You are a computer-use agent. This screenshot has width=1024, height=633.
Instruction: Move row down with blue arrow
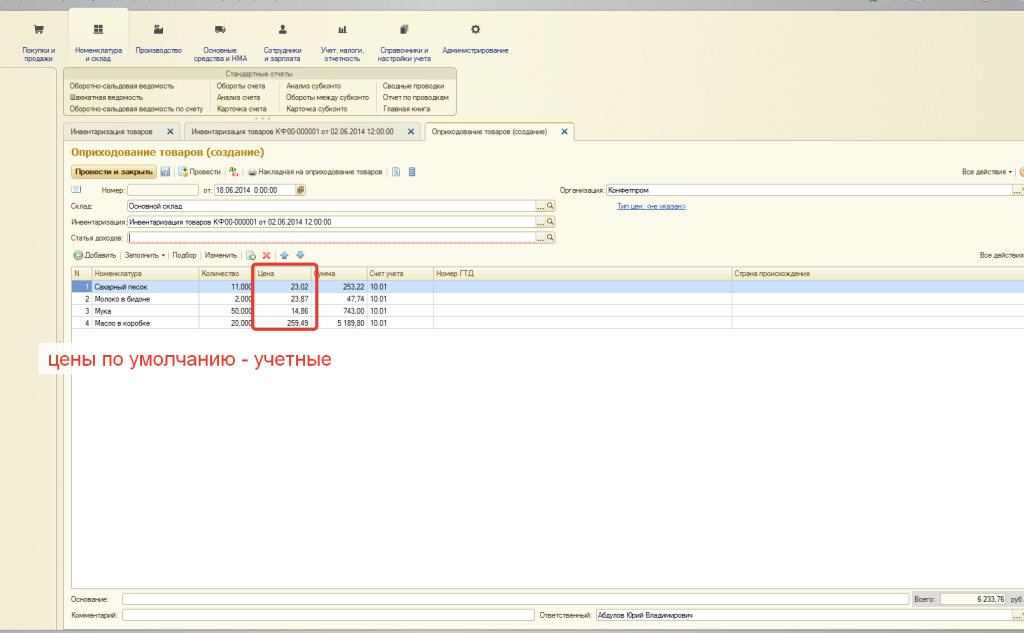pyautogui.click(x=300, y=255)
